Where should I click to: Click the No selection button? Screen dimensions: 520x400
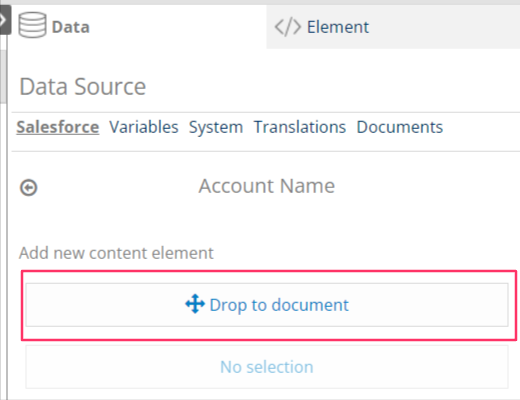[x=267, y=367]
